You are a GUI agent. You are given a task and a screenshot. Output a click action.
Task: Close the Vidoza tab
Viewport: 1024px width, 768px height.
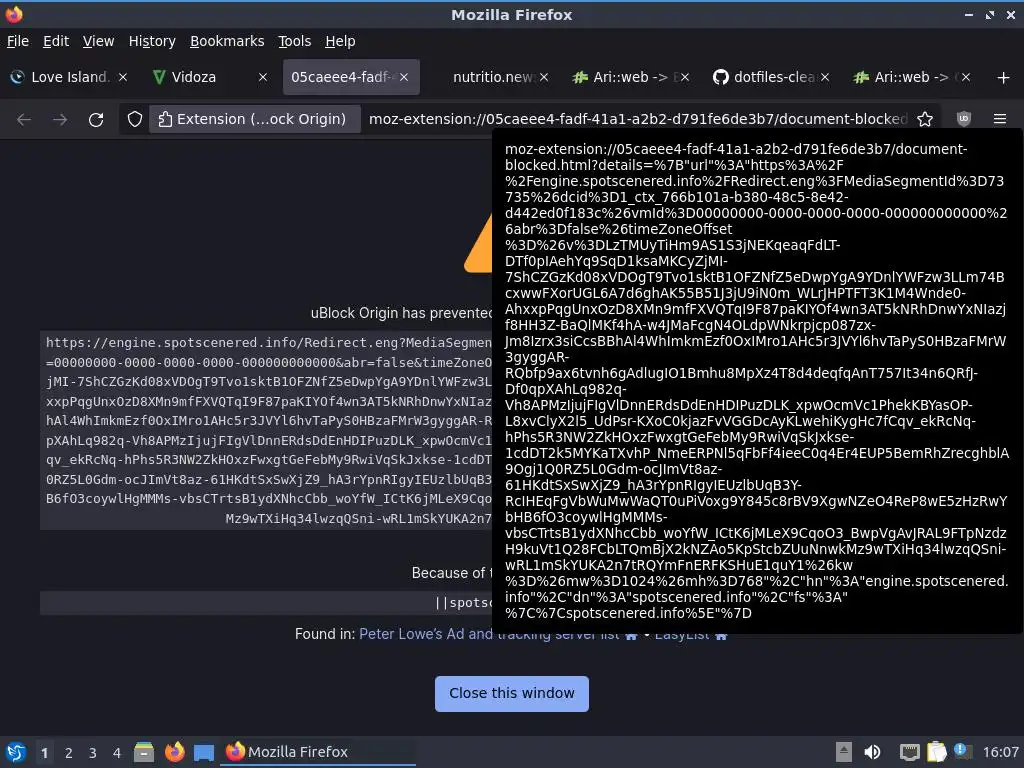pos(263,77)
